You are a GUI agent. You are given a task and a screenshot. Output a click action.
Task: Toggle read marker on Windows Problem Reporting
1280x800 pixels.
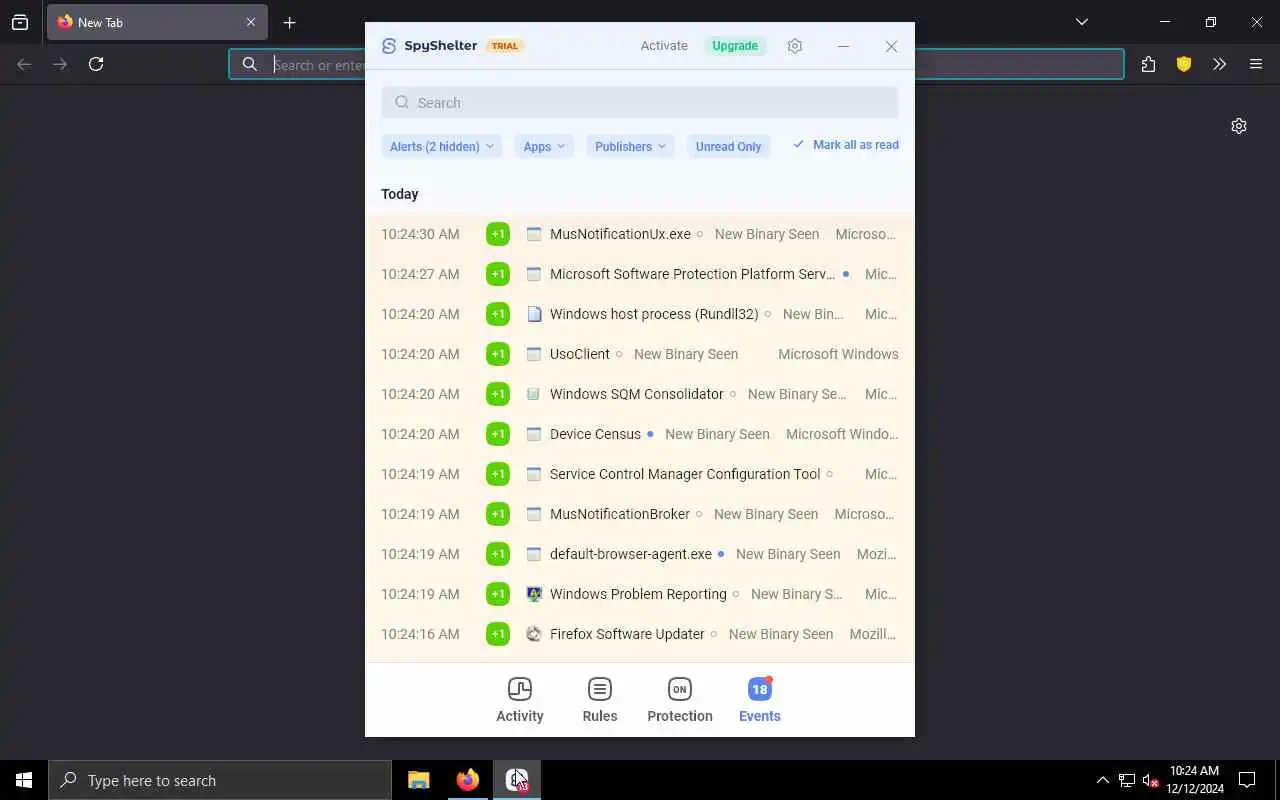coord(736,594)
